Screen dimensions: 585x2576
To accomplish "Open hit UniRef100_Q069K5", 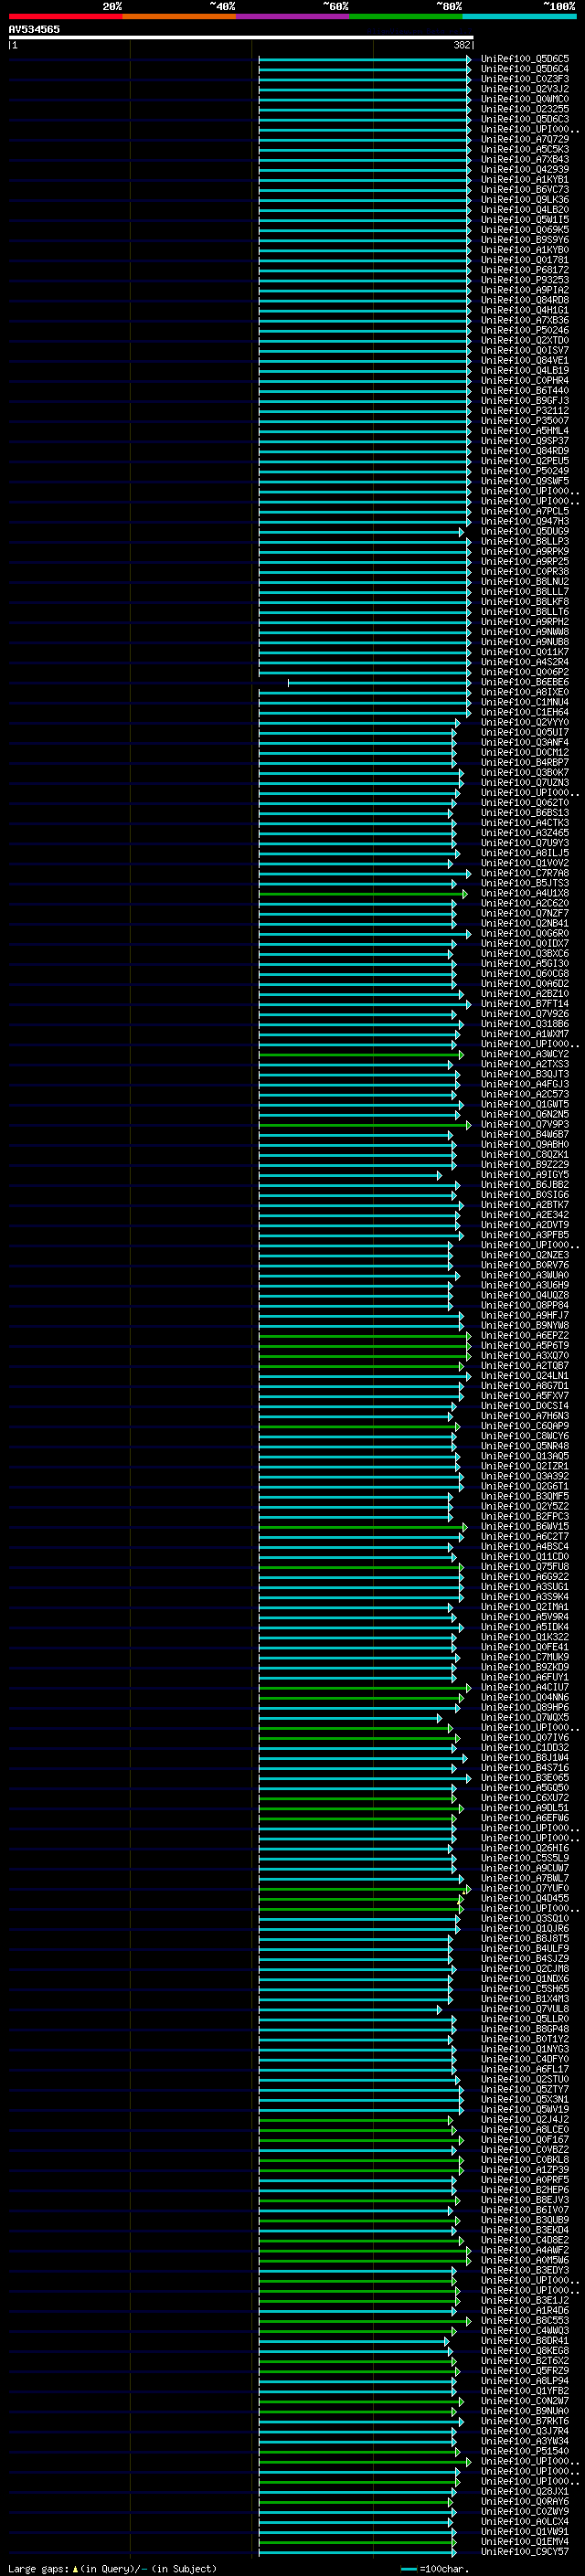I will coord(525,230).
